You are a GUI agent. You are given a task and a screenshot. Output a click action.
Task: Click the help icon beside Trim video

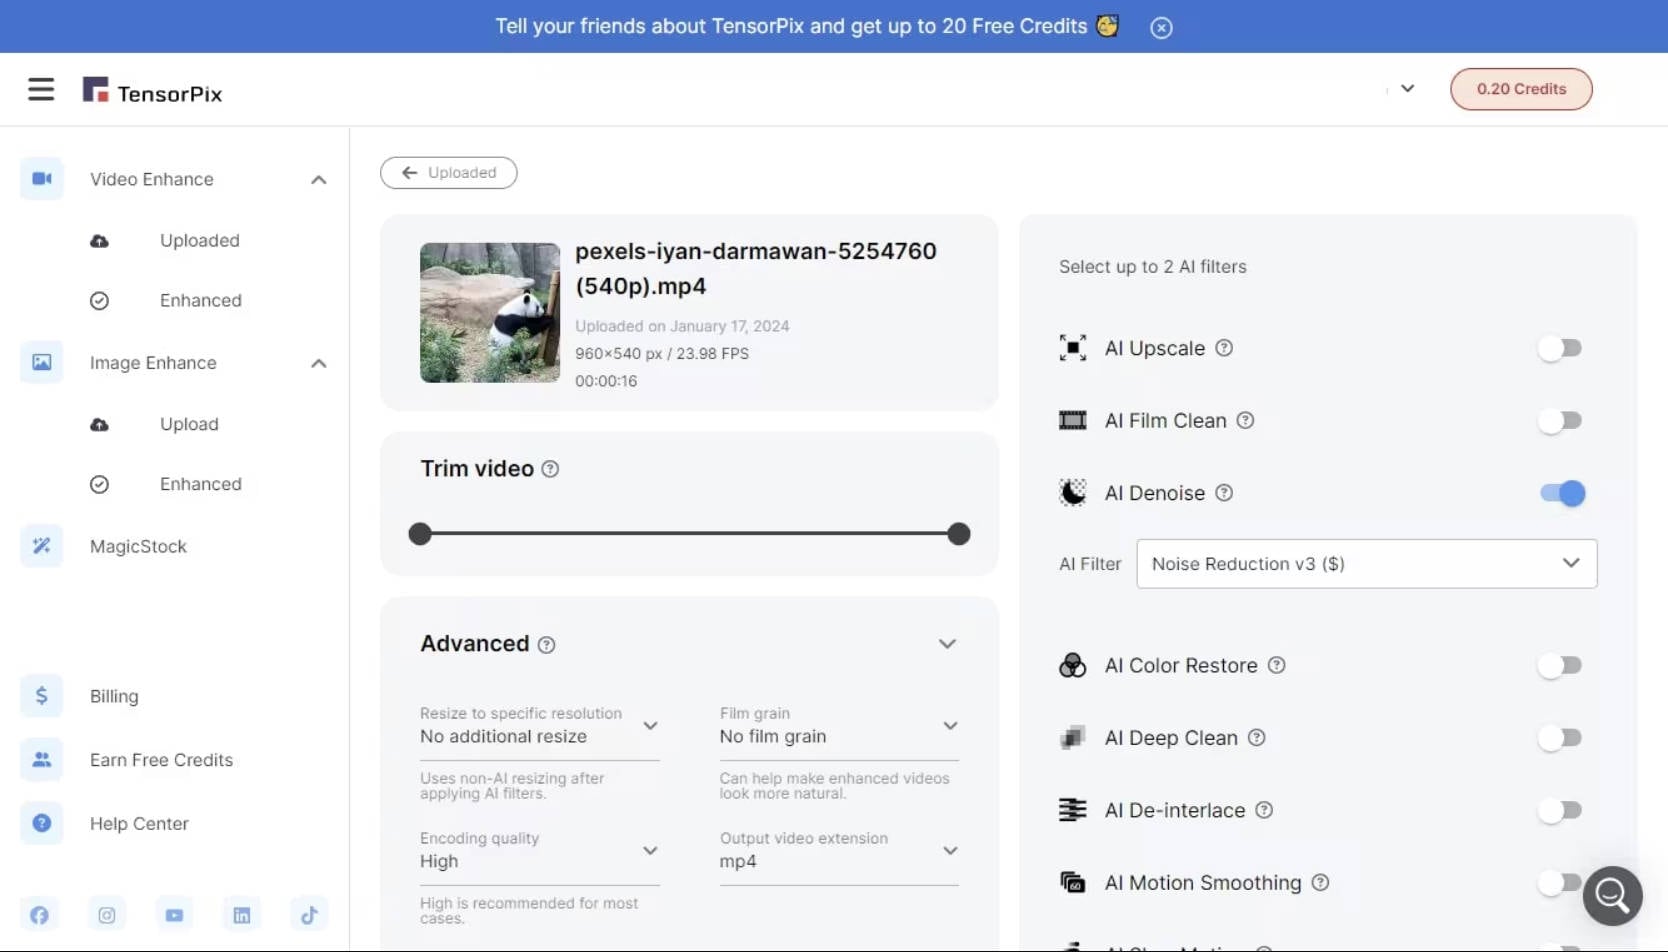[x=550, y=469]
